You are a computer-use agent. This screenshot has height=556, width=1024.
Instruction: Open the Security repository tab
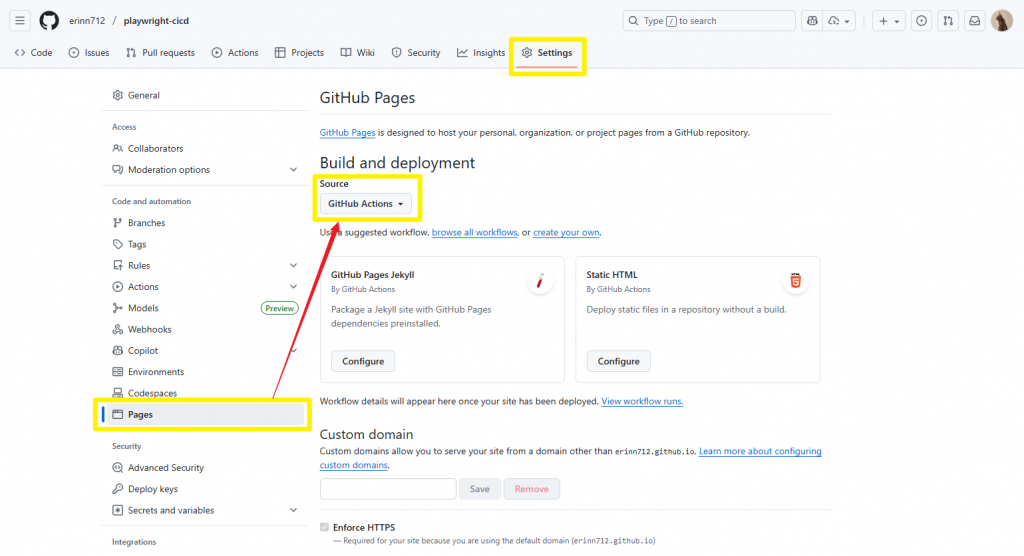416,53
